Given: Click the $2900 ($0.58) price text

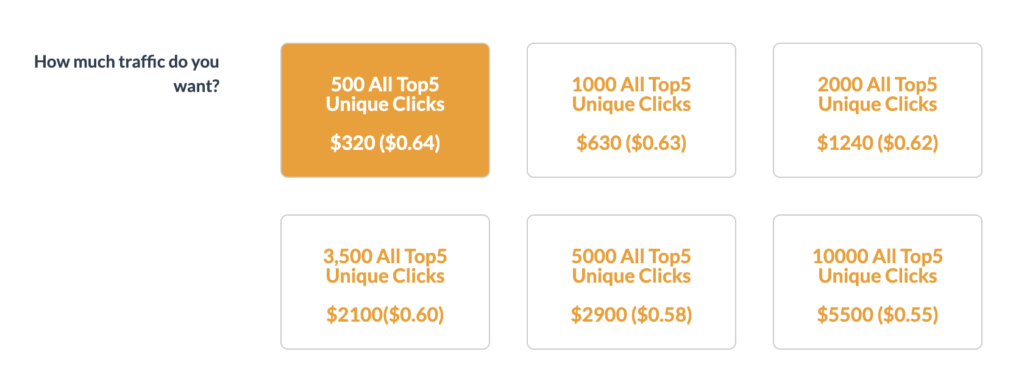Looking at the screenshot, I should [x=631, y=315].
